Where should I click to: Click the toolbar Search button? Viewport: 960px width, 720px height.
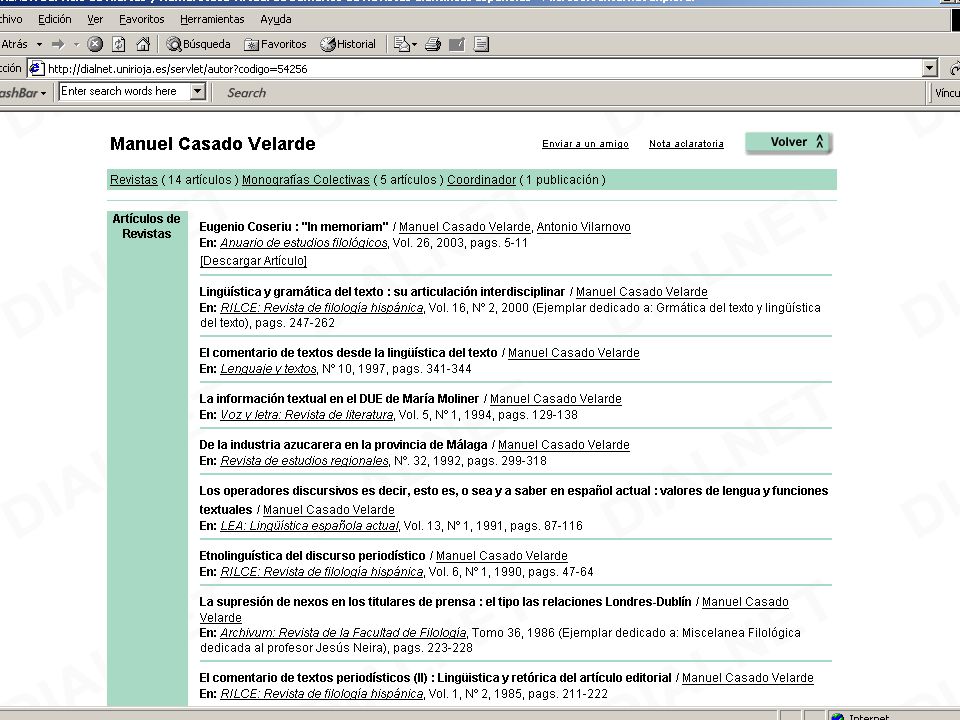click(247, 93)
